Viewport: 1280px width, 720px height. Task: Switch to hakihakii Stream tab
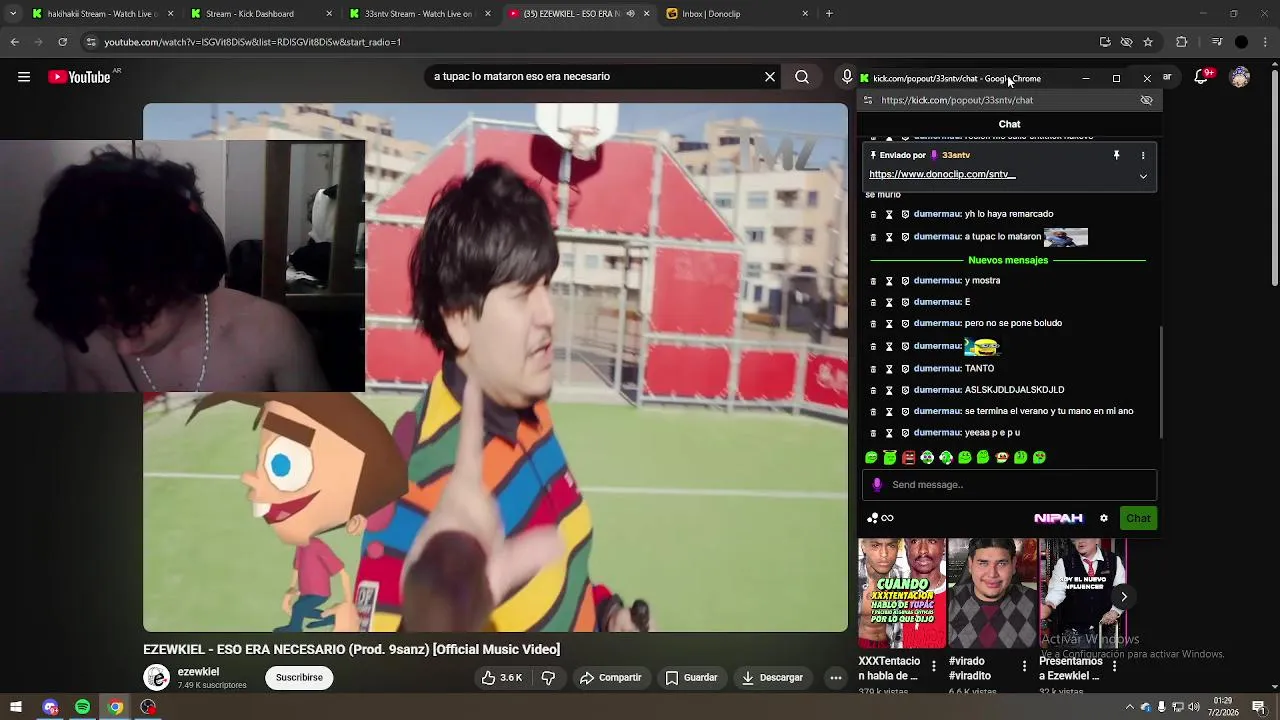[101, 14]
